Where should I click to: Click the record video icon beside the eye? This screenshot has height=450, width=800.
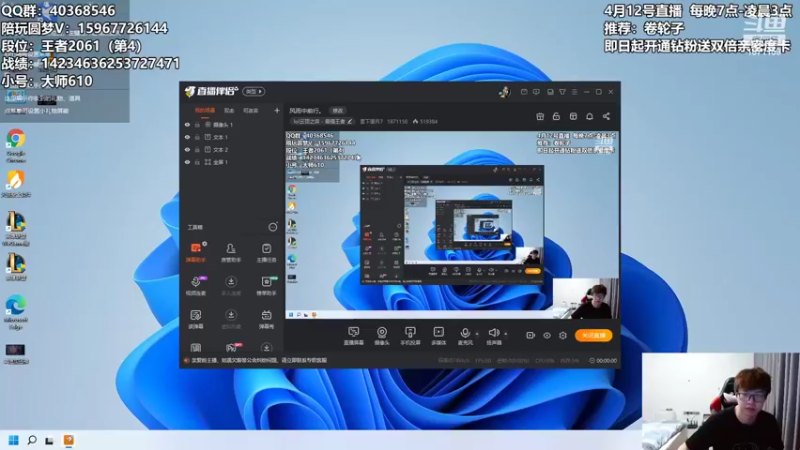[x=531, y=335]
